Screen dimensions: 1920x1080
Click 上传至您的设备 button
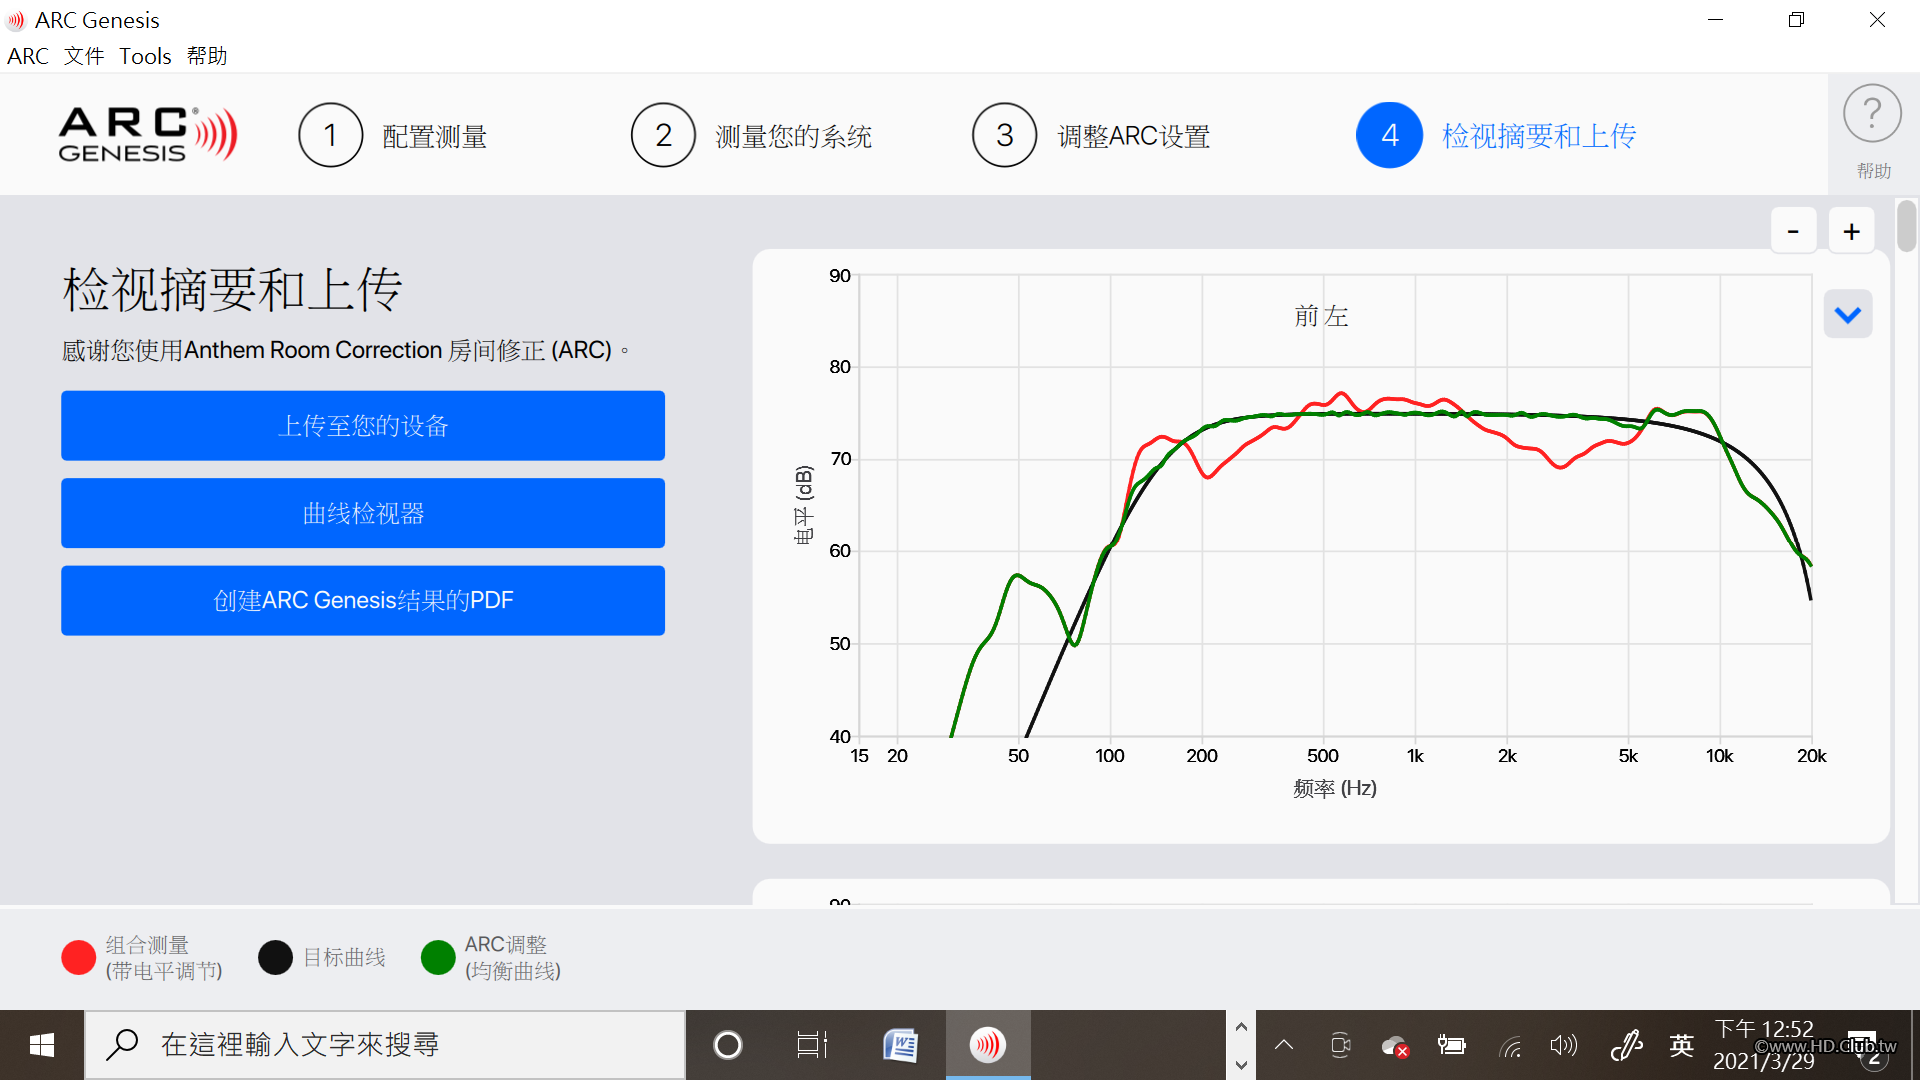point(363,426)
